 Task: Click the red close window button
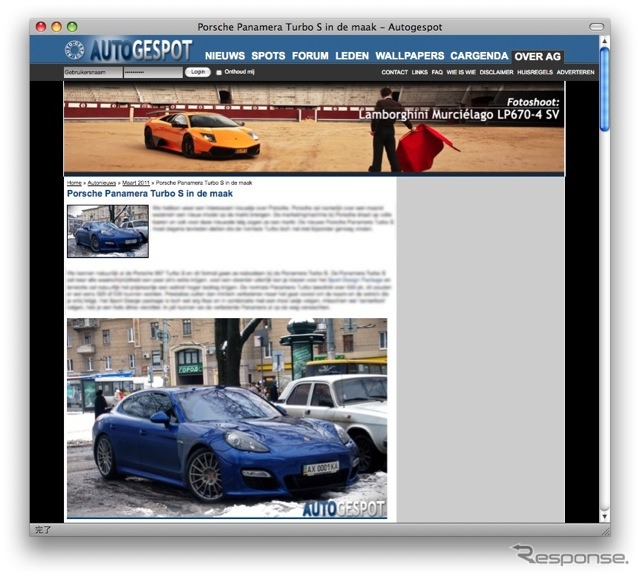(x=41, y=27)
